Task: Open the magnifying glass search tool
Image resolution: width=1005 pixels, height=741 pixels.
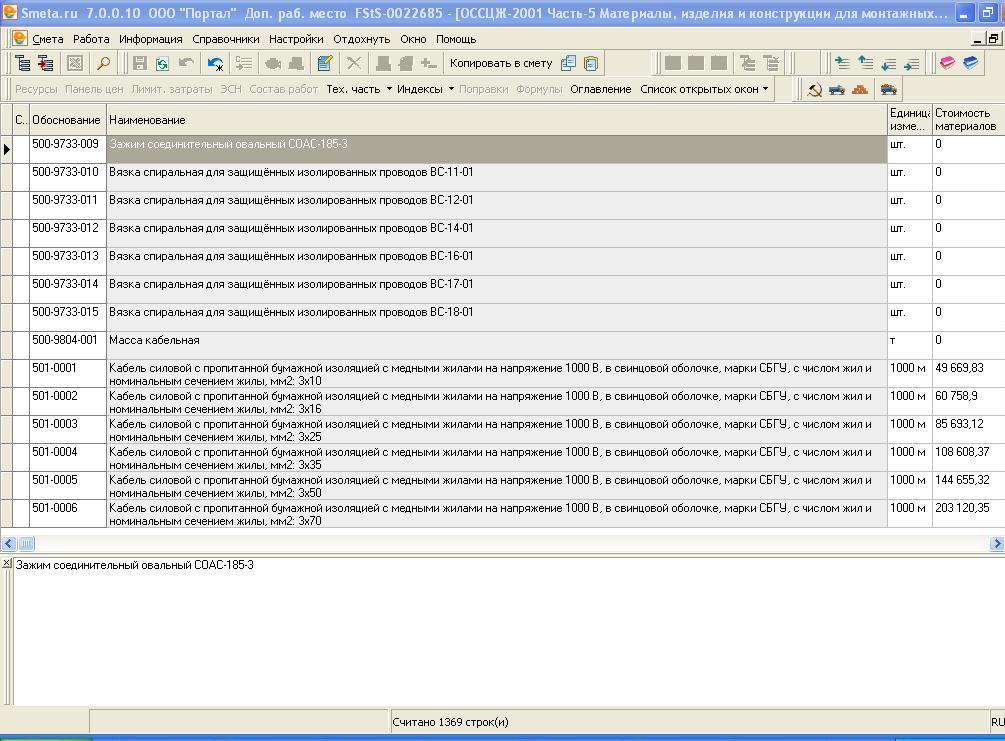Action: 103,63
